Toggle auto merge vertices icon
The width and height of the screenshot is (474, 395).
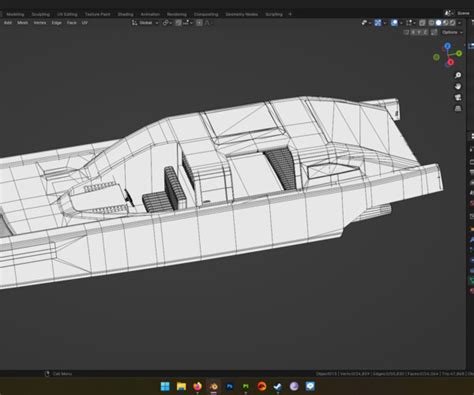[434, 32]
